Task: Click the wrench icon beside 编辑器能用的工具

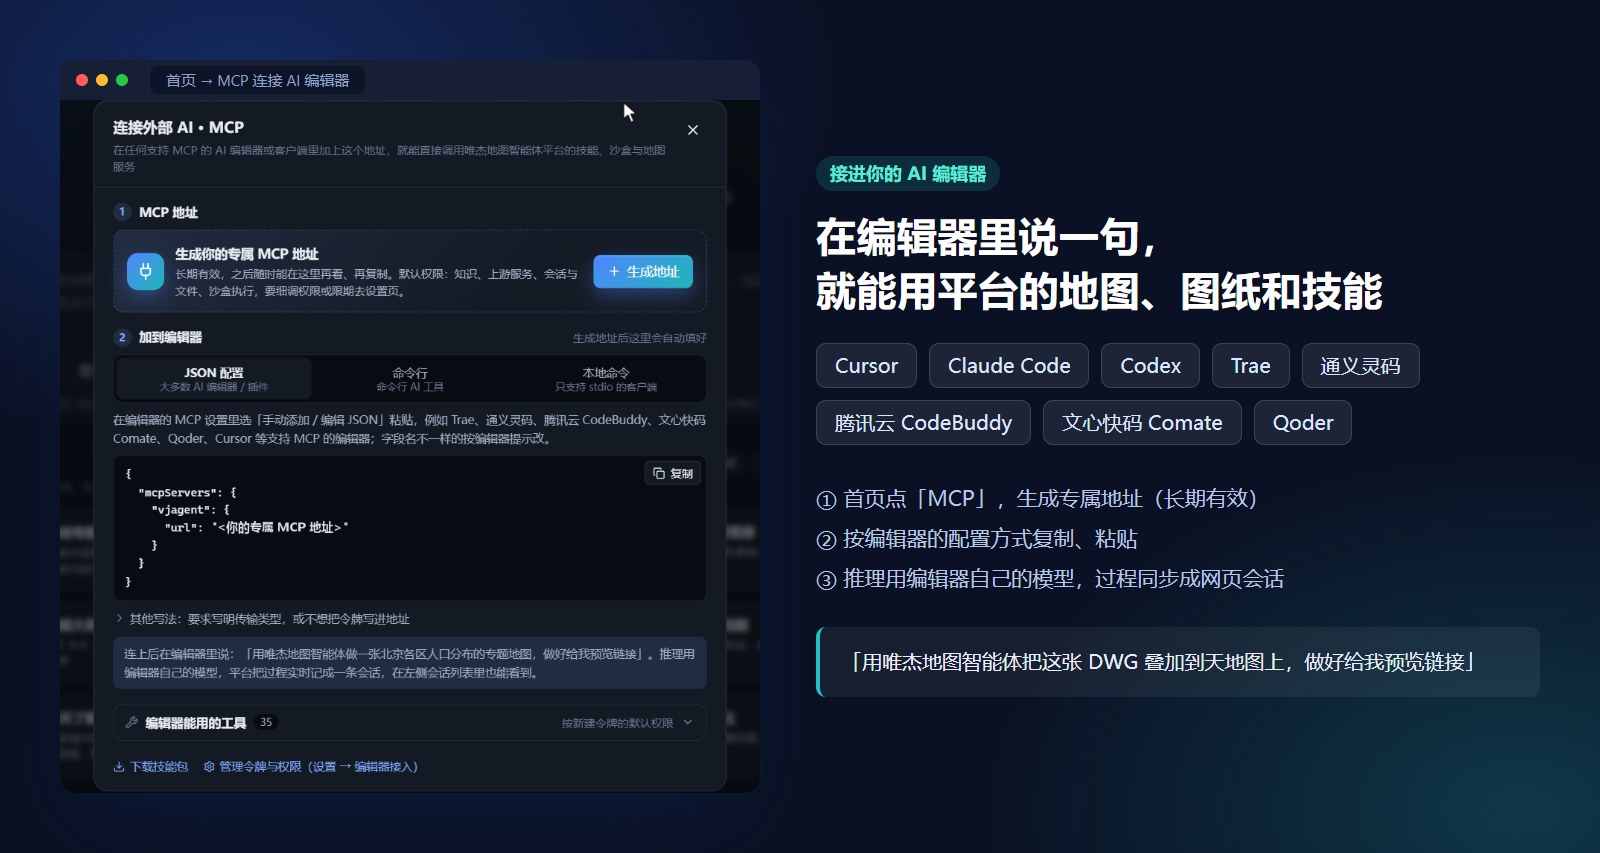Action: (x=131, y=722)
